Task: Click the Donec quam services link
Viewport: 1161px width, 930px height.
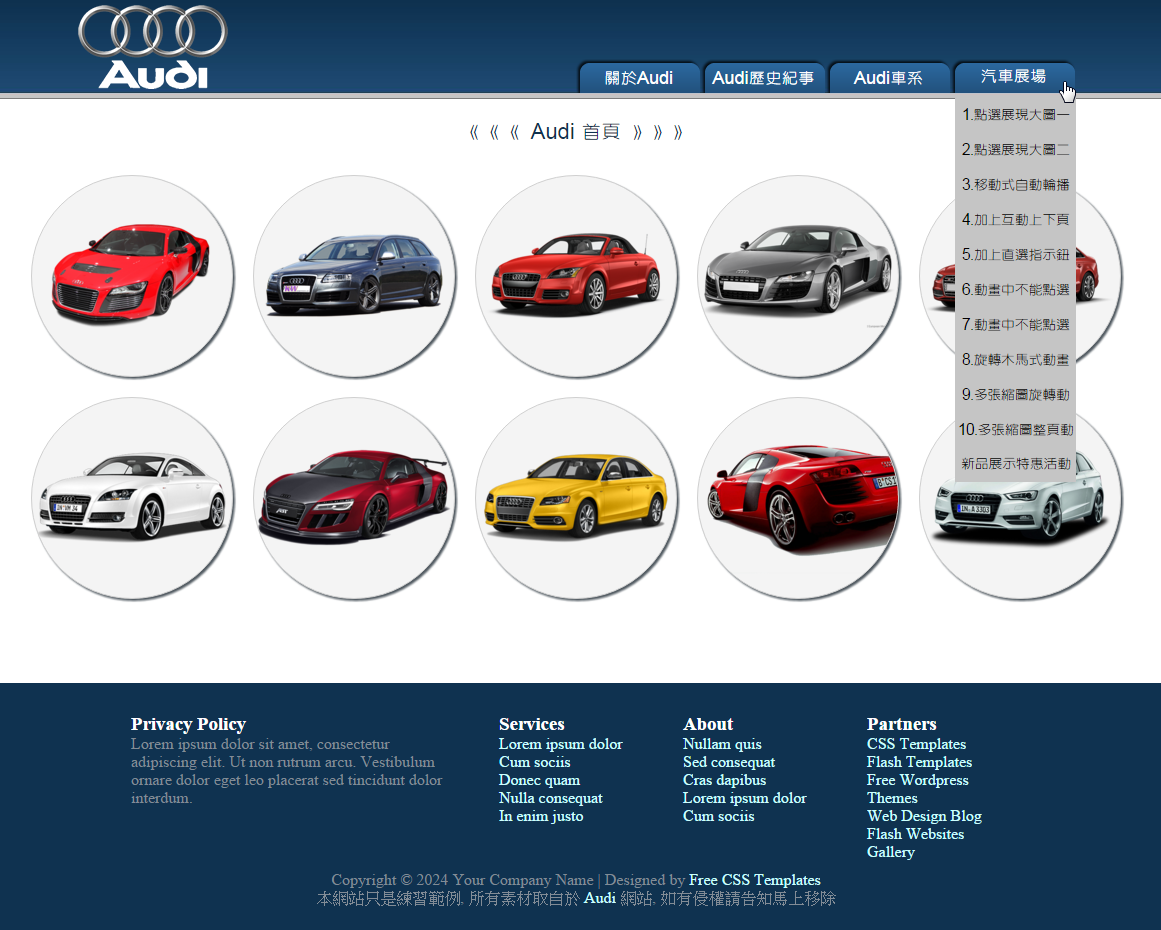Action: click(x=539, y=780)
